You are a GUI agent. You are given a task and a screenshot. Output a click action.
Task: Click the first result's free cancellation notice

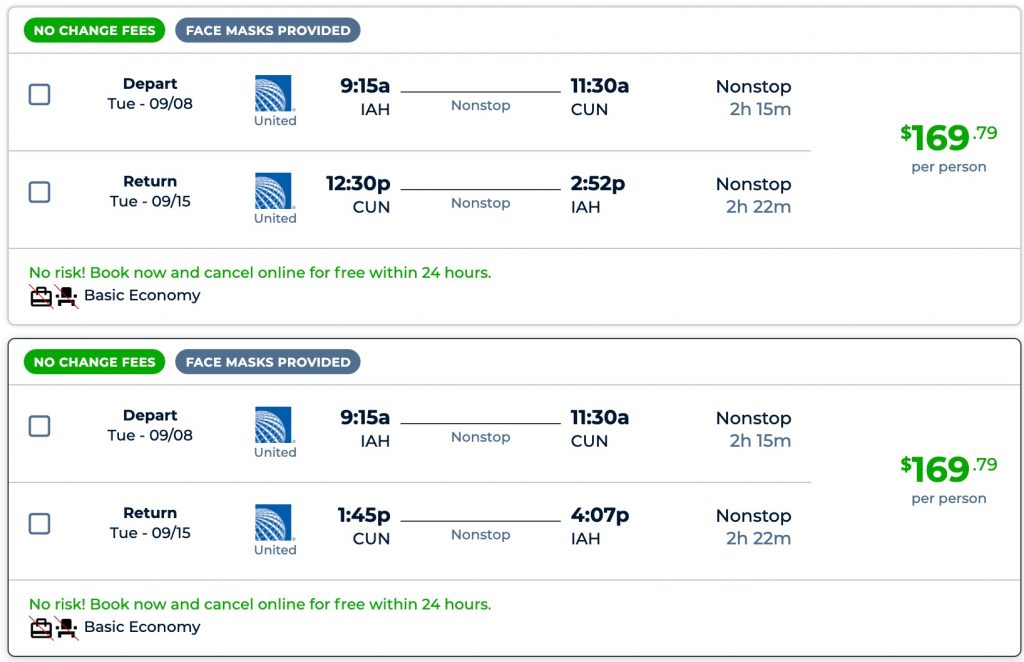click(x=260, y=272)
